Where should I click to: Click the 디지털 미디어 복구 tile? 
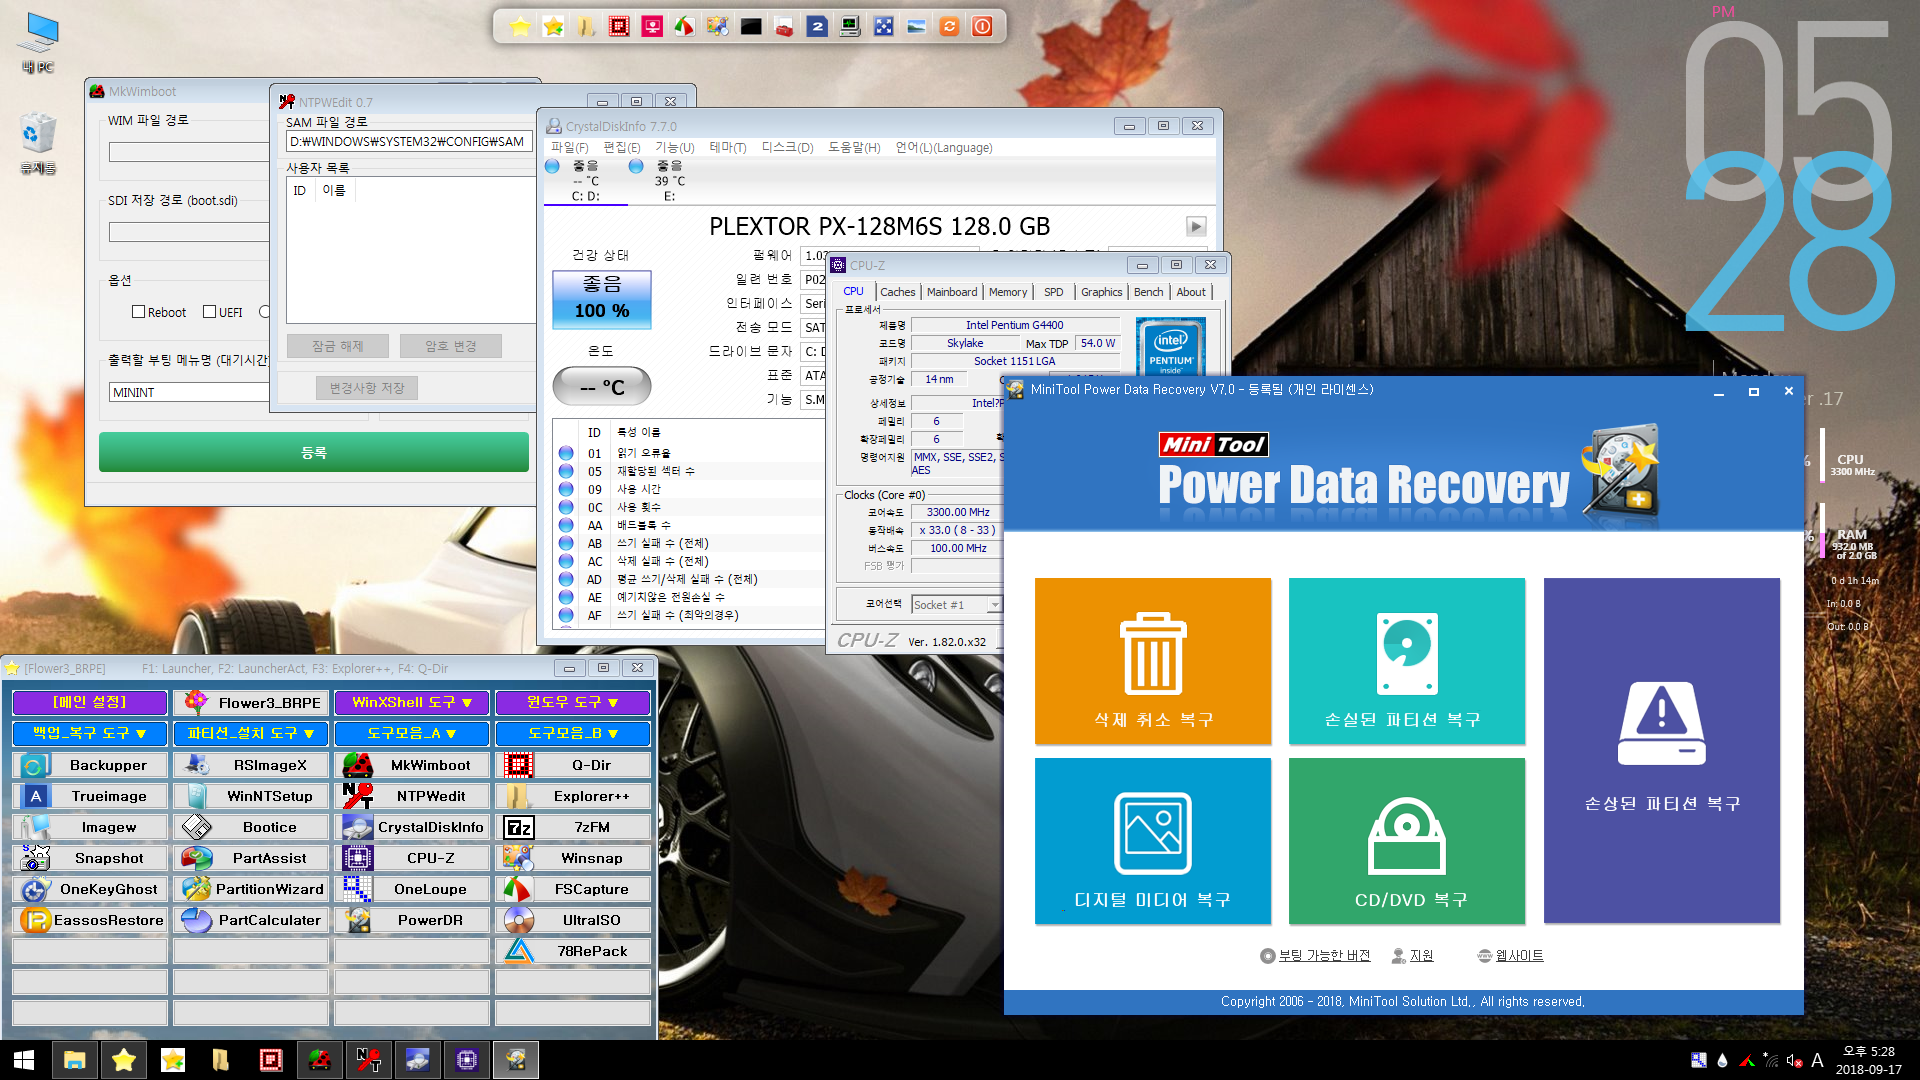pyautogui.click(x=1153, y=841)
